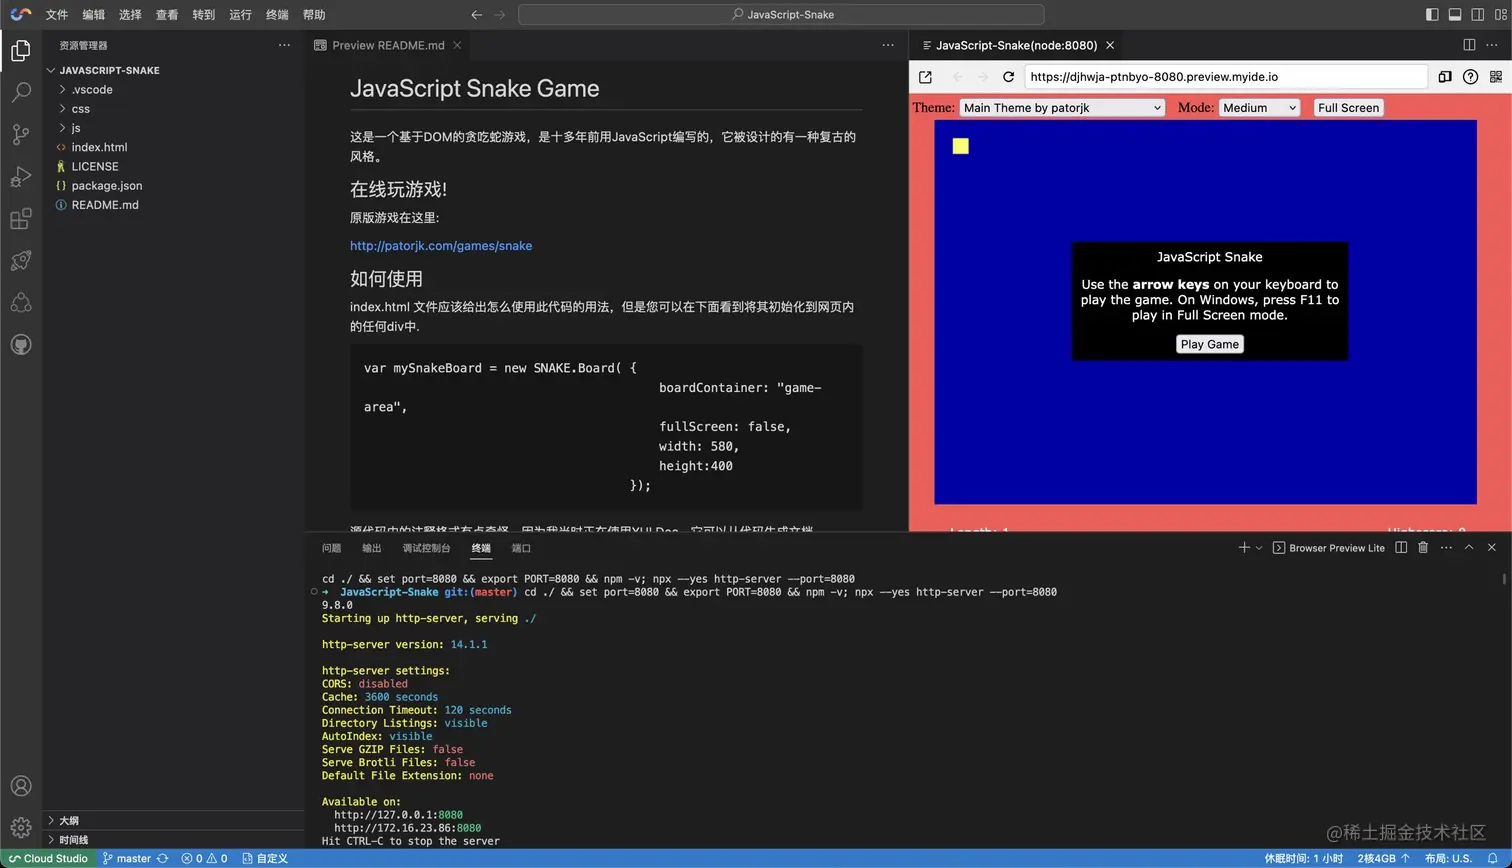Open the device emulation icon in preview

(x=1445, y=77)
